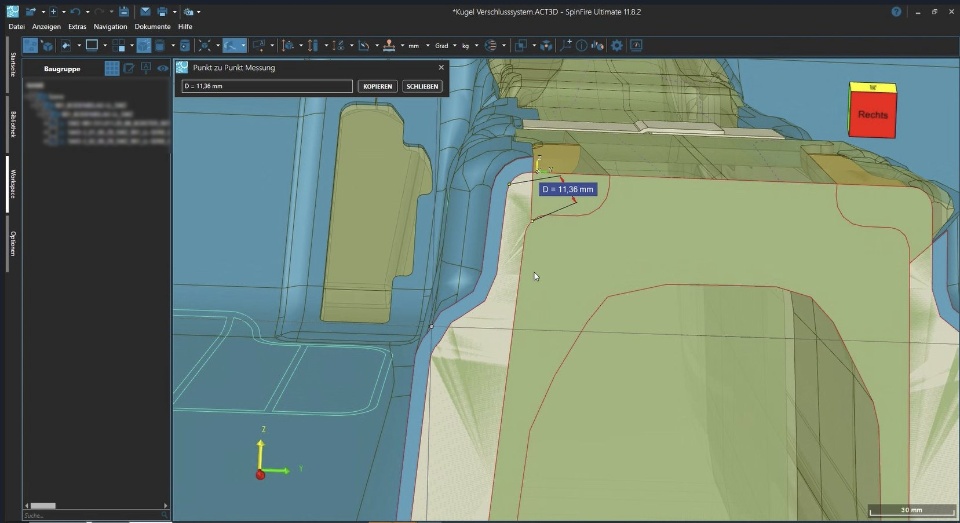Click the red Rechts view cube face
The height and width of the screenshot is (523, 960).
point(872,116)
